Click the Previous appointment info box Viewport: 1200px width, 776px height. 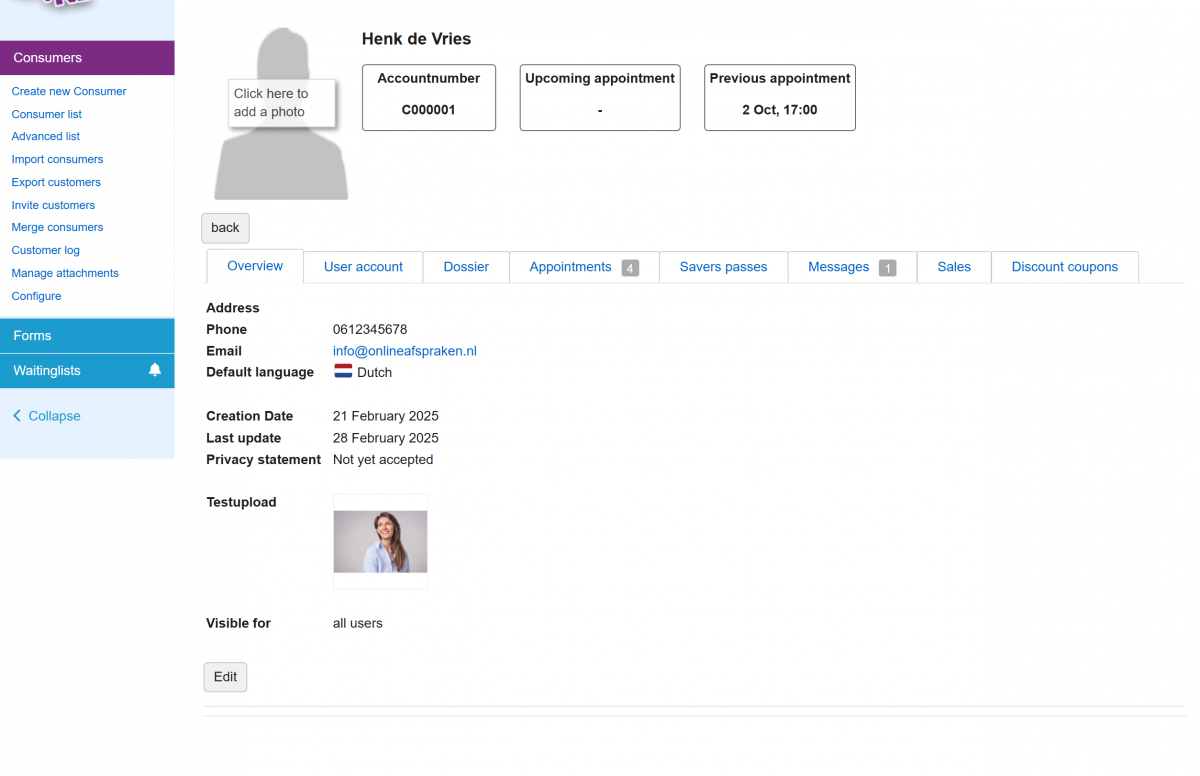(x=779, y=97)
